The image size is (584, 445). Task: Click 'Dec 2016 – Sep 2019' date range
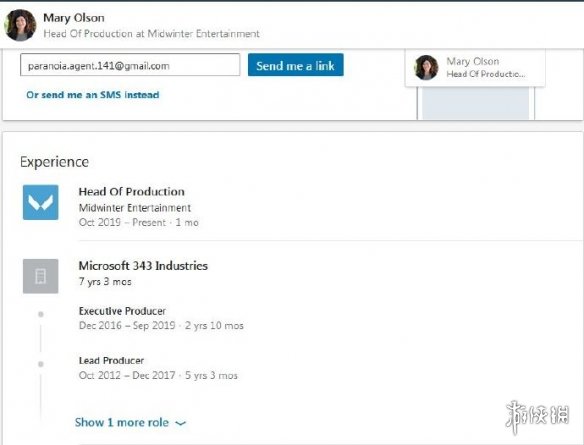(127, 325)
